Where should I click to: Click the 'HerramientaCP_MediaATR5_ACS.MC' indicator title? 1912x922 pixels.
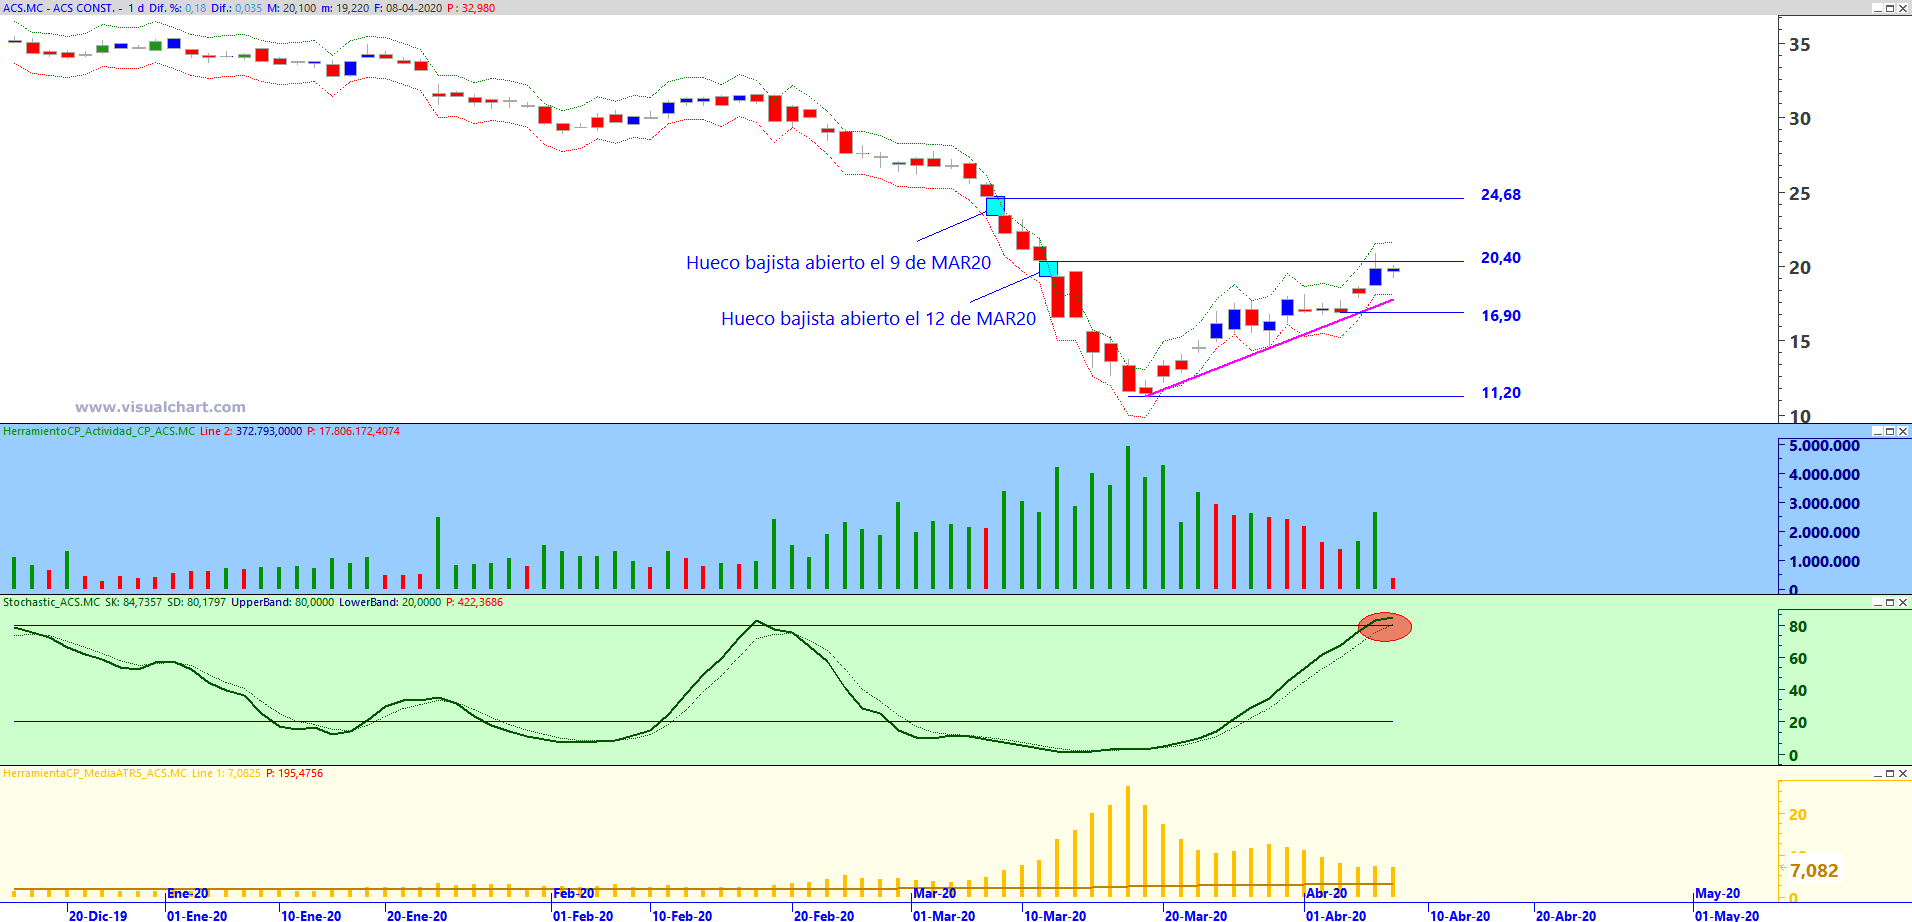coord(95,773)
